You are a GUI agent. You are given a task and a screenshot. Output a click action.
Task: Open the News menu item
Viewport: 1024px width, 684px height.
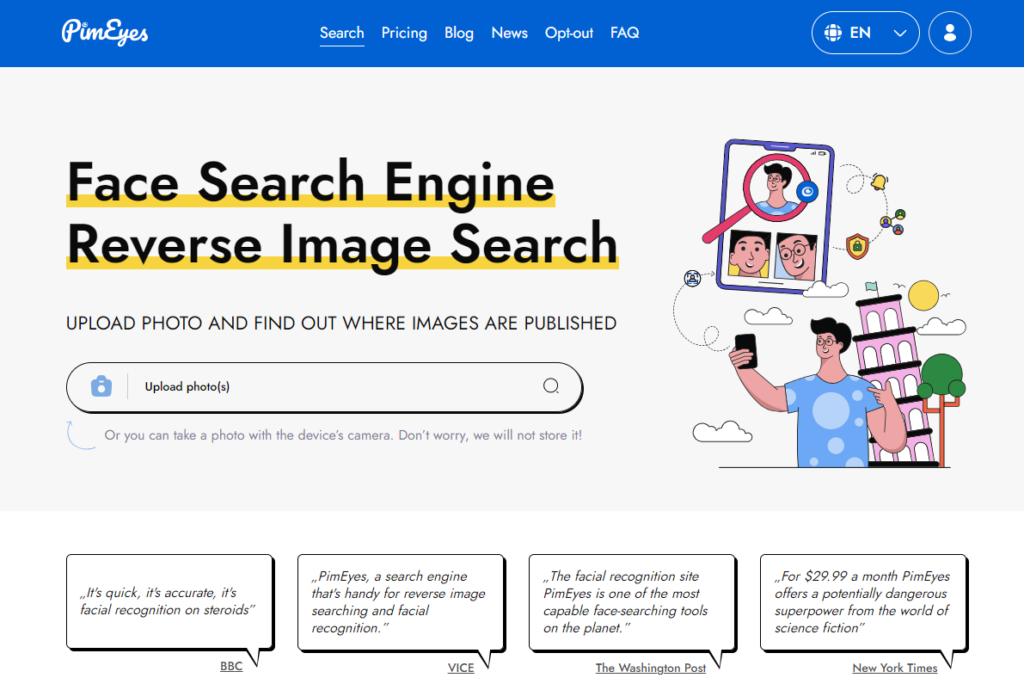click(x=509, y=33)
